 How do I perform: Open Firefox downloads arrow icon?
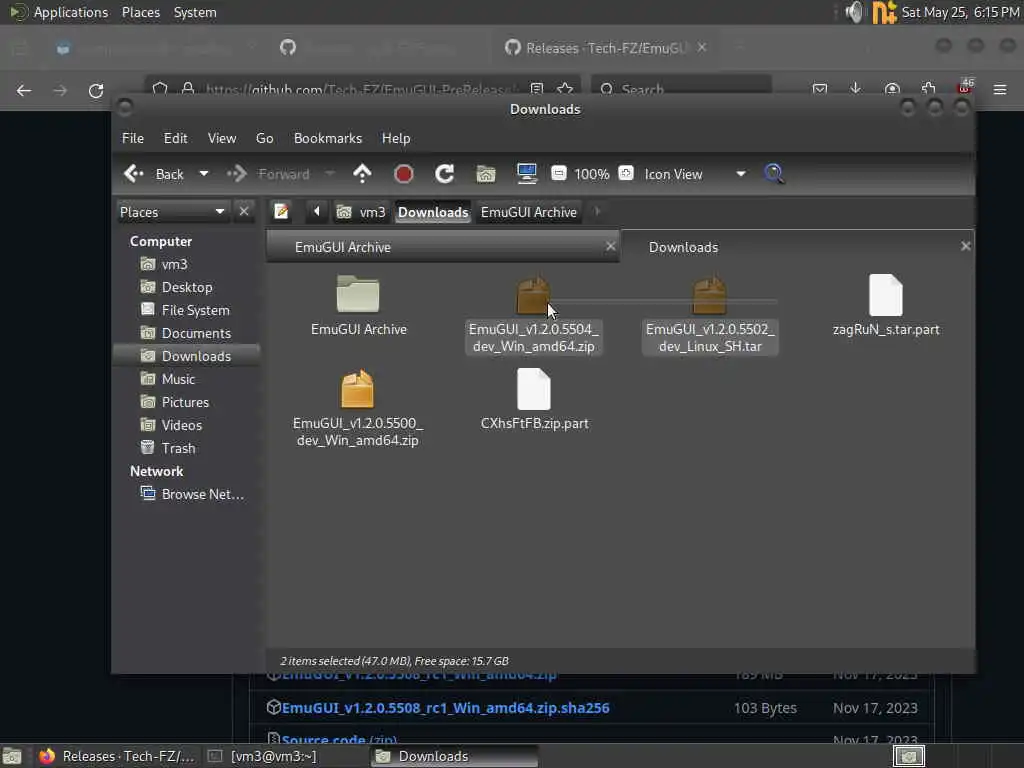point(856,88)
